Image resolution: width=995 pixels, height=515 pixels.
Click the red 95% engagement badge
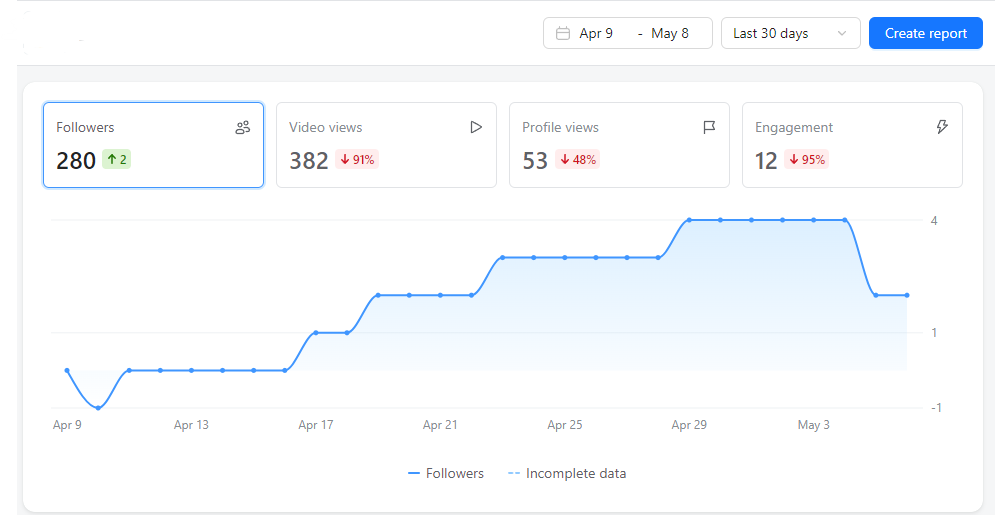click(806, 160)
